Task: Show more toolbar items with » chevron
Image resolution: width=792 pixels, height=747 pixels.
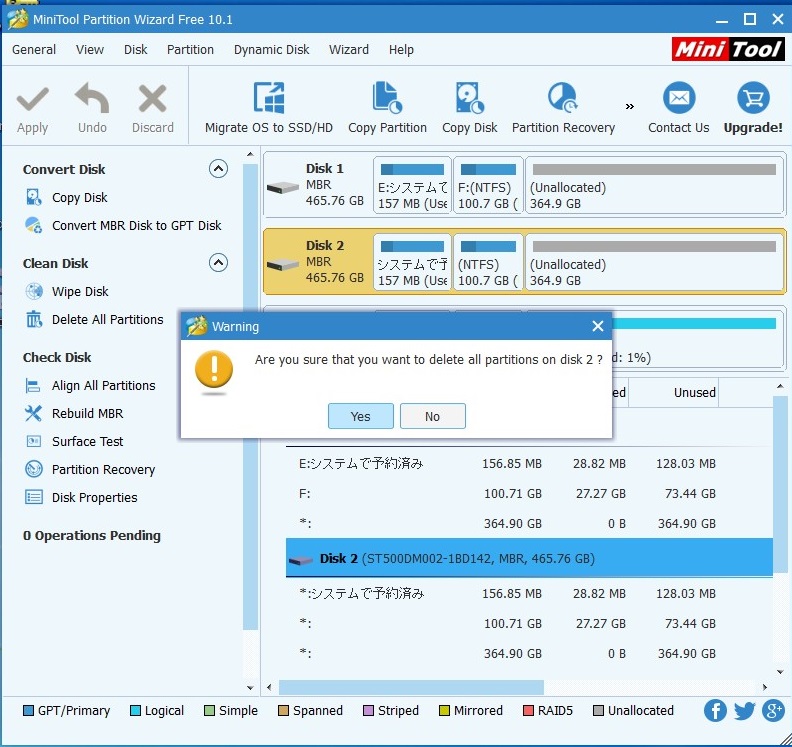Action: 629,106
